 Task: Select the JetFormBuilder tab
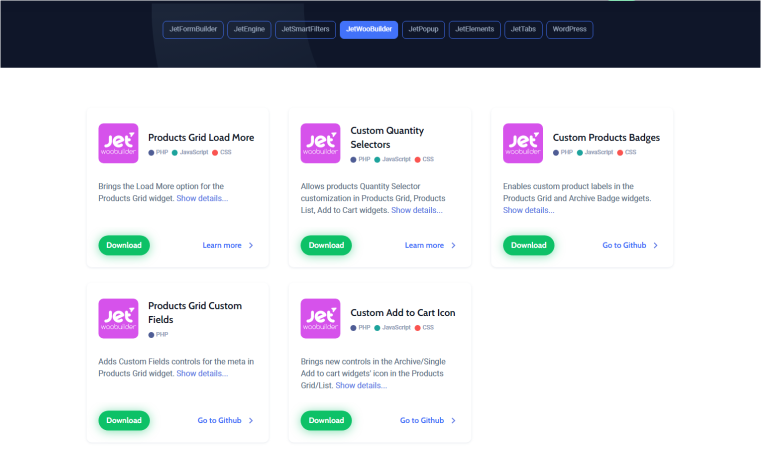click(x=193, y=29)
